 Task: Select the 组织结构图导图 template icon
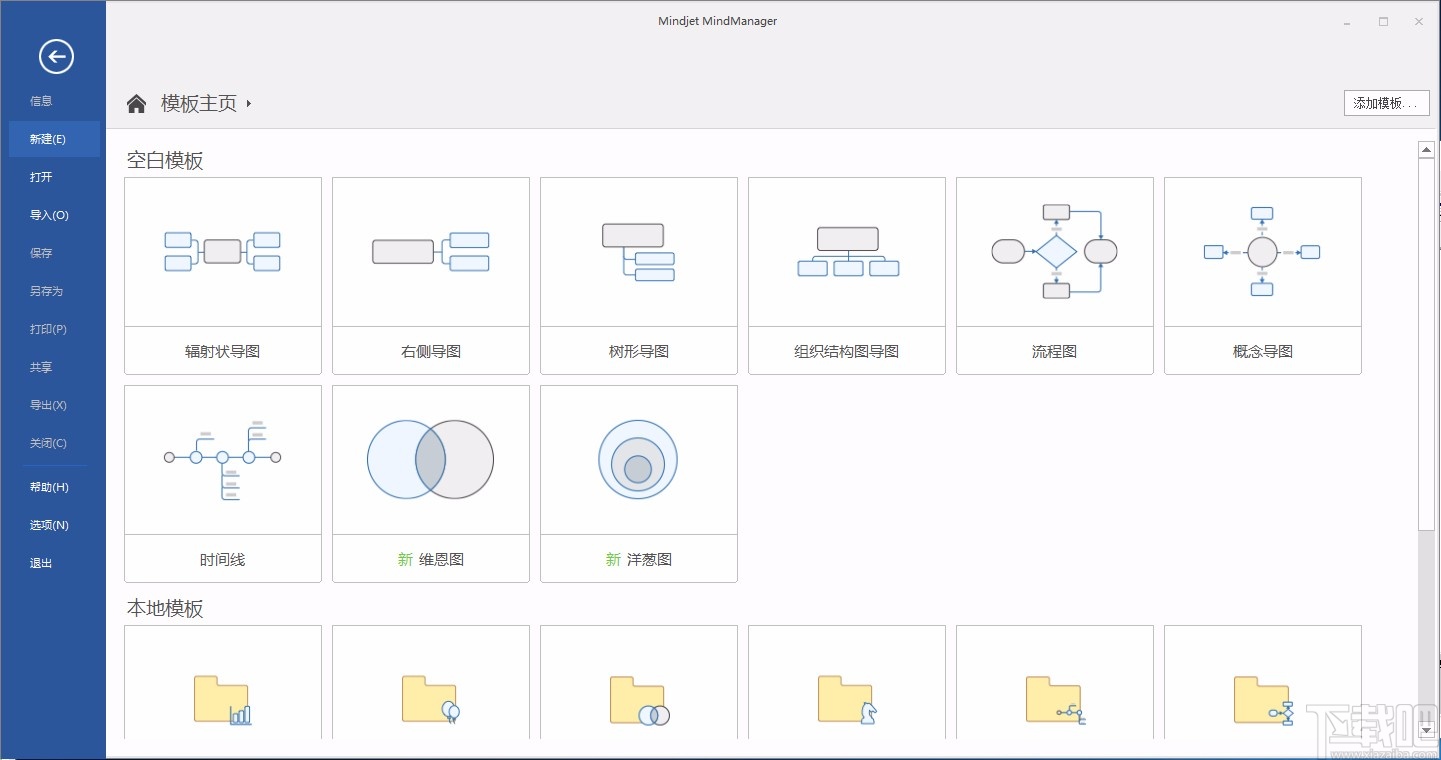click(x=847, y=251)
